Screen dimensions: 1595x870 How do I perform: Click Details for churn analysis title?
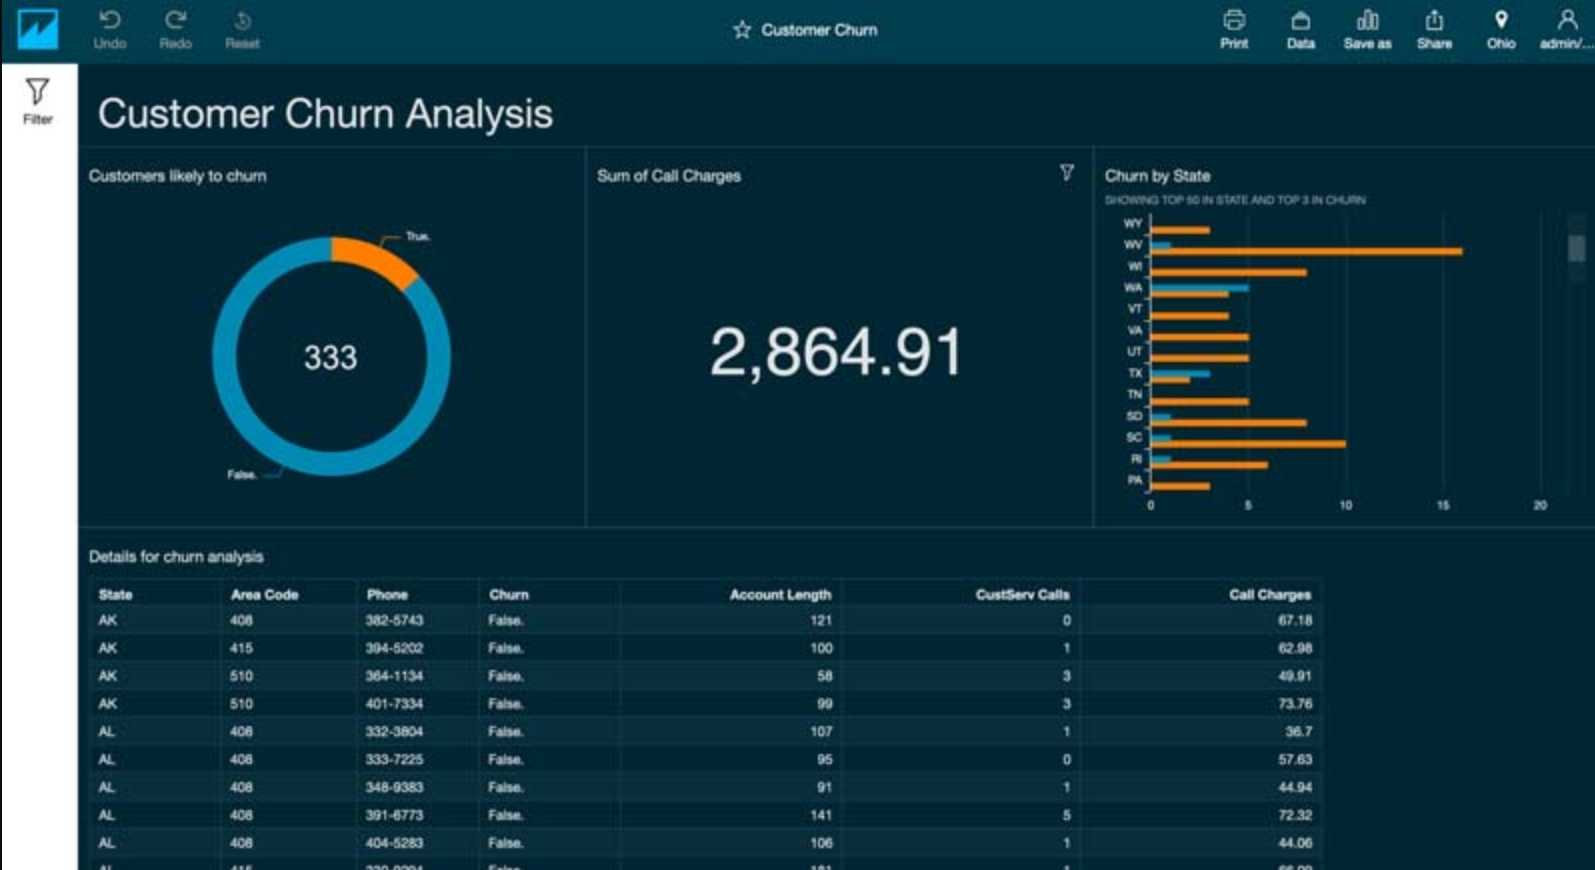click(x=176, y=557)
